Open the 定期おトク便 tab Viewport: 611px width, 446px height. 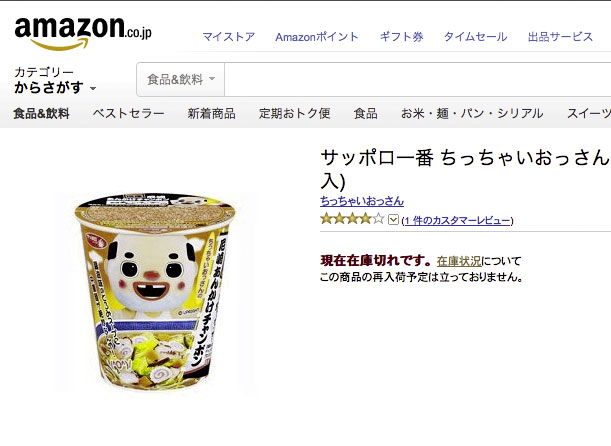295,113
